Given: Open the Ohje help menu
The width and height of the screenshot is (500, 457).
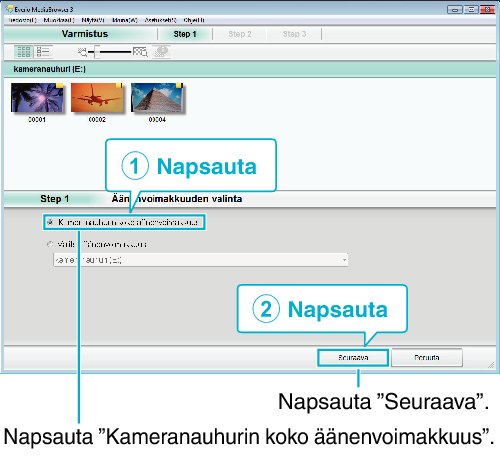Looking at the screenshot, I should [x=194, y=20].
